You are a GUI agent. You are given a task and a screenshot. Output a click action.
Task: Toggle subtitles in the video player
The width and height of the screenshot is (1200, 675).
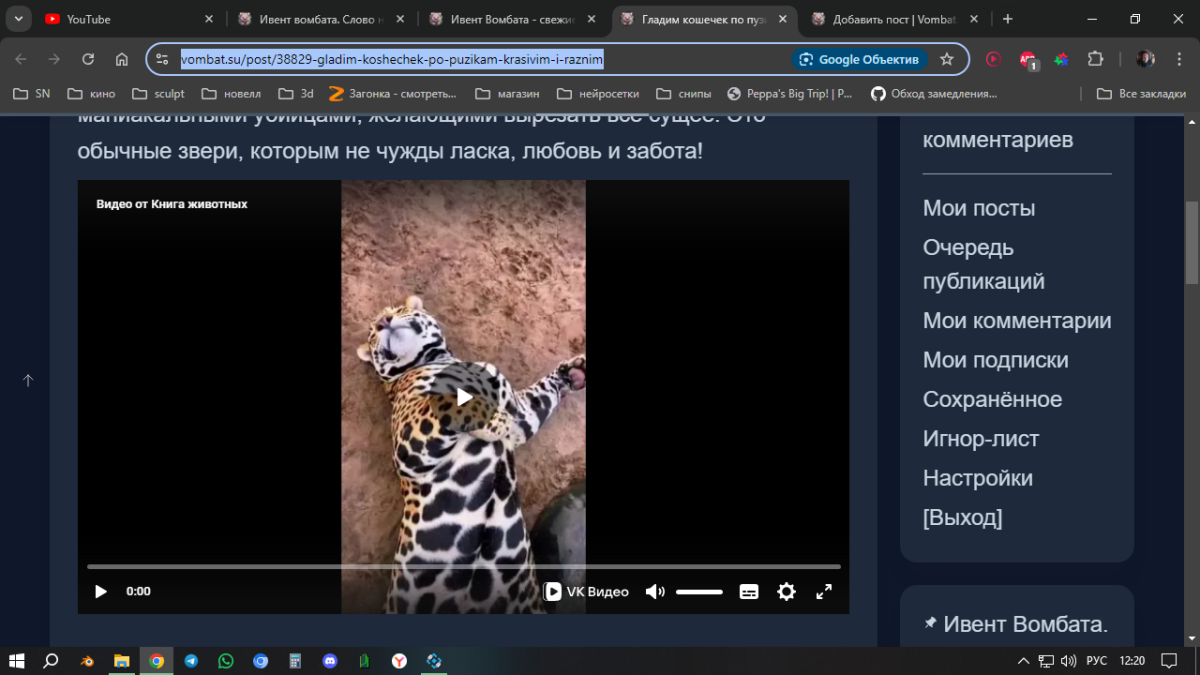749,592
